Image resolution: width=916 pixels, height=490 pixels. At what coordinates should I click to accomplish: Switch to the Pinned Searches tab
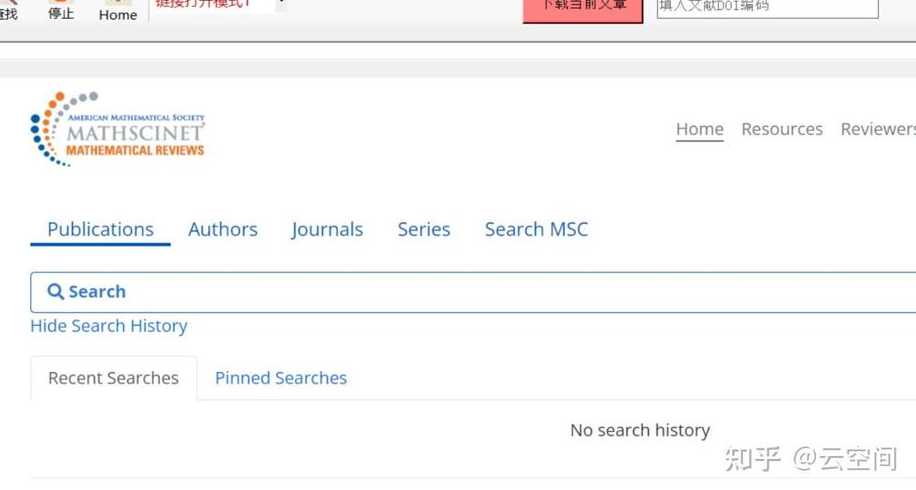[281, 378]
